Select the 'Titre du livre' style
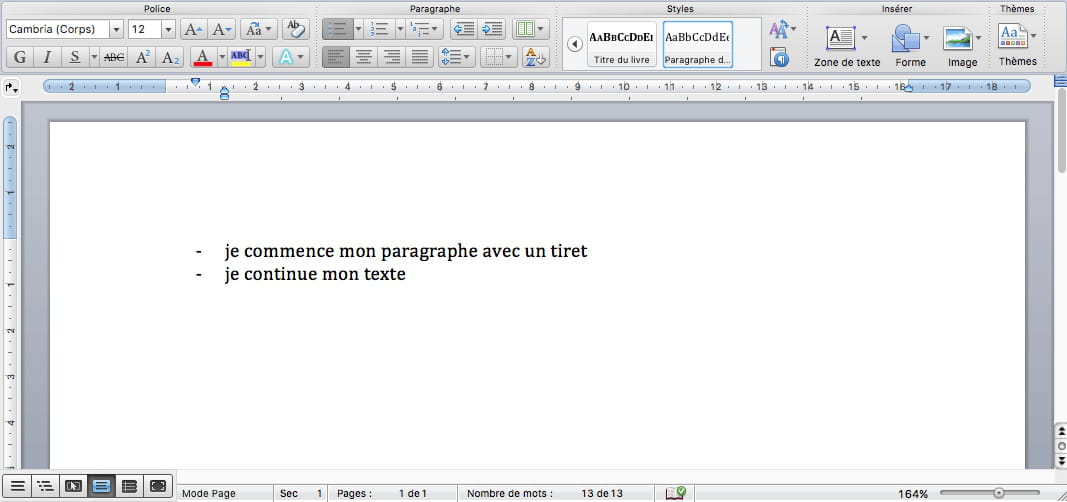1067x502 pixels. [621, 45]
